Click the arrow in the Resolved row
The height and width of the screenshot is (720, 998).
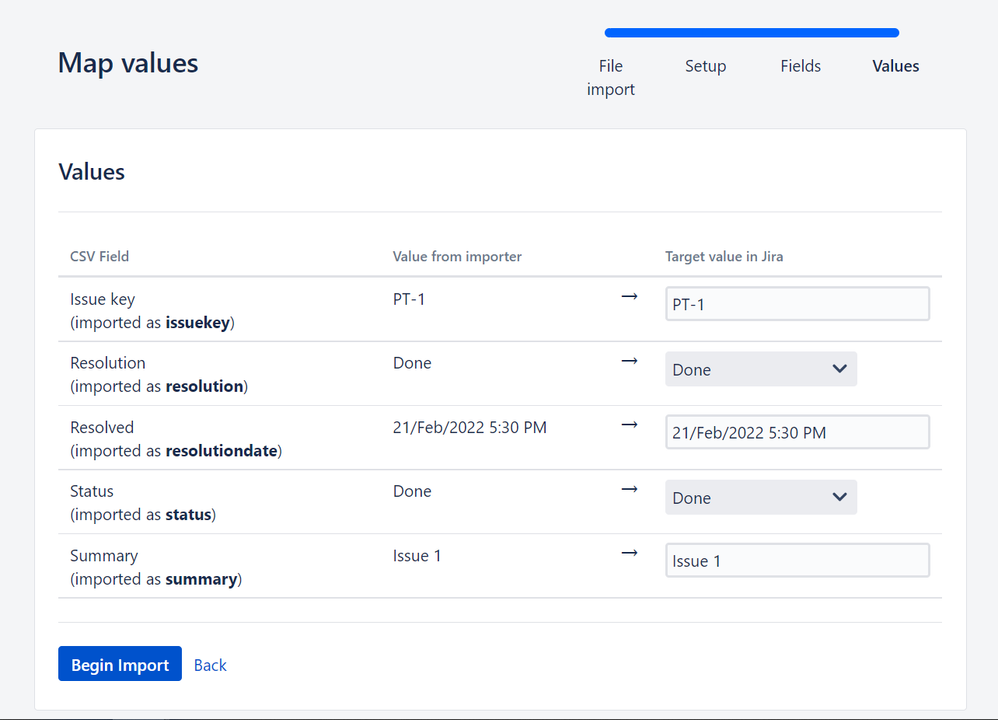click(x=629, y=425)
